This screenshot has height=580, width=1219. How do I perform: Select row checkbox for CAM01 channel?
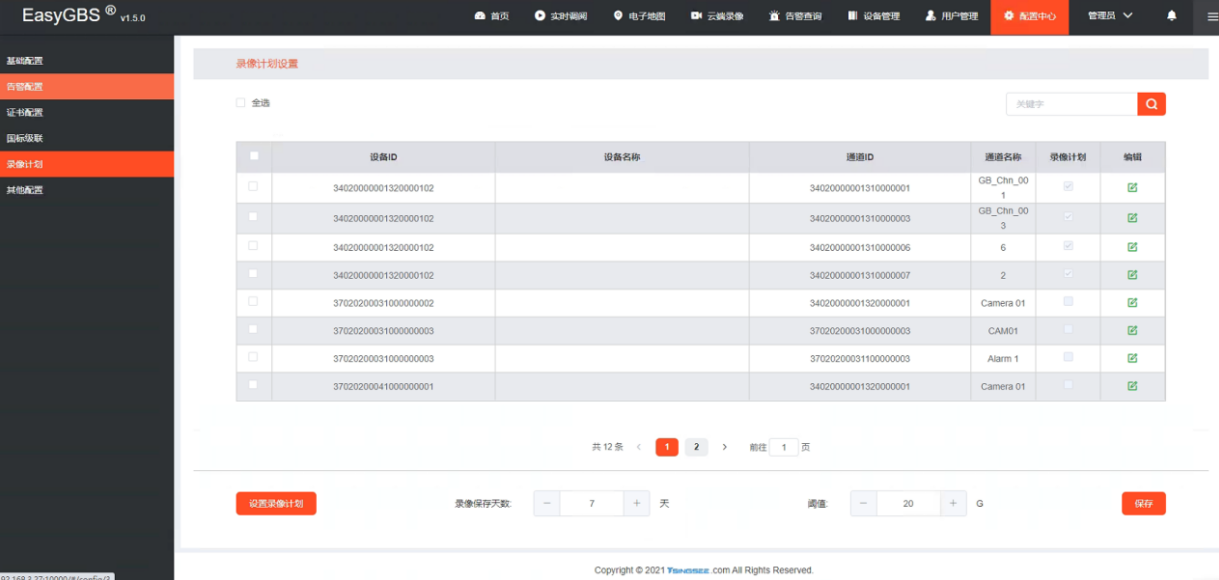pyautogui.click(x=253, y=328)
